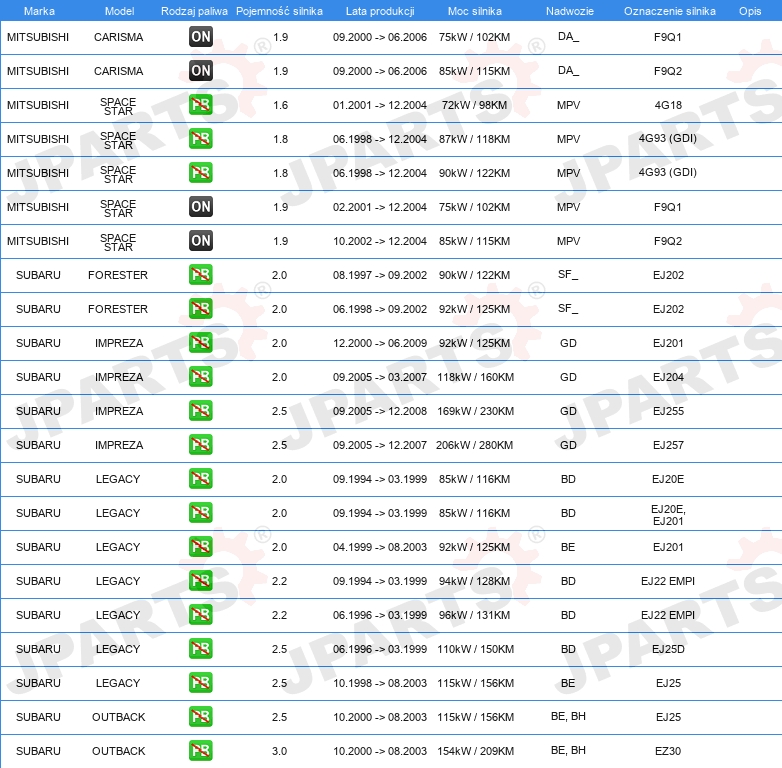The image size is (782, 768).
Task: Click power value 169kW / 230KM
Action: pos(475,411)
